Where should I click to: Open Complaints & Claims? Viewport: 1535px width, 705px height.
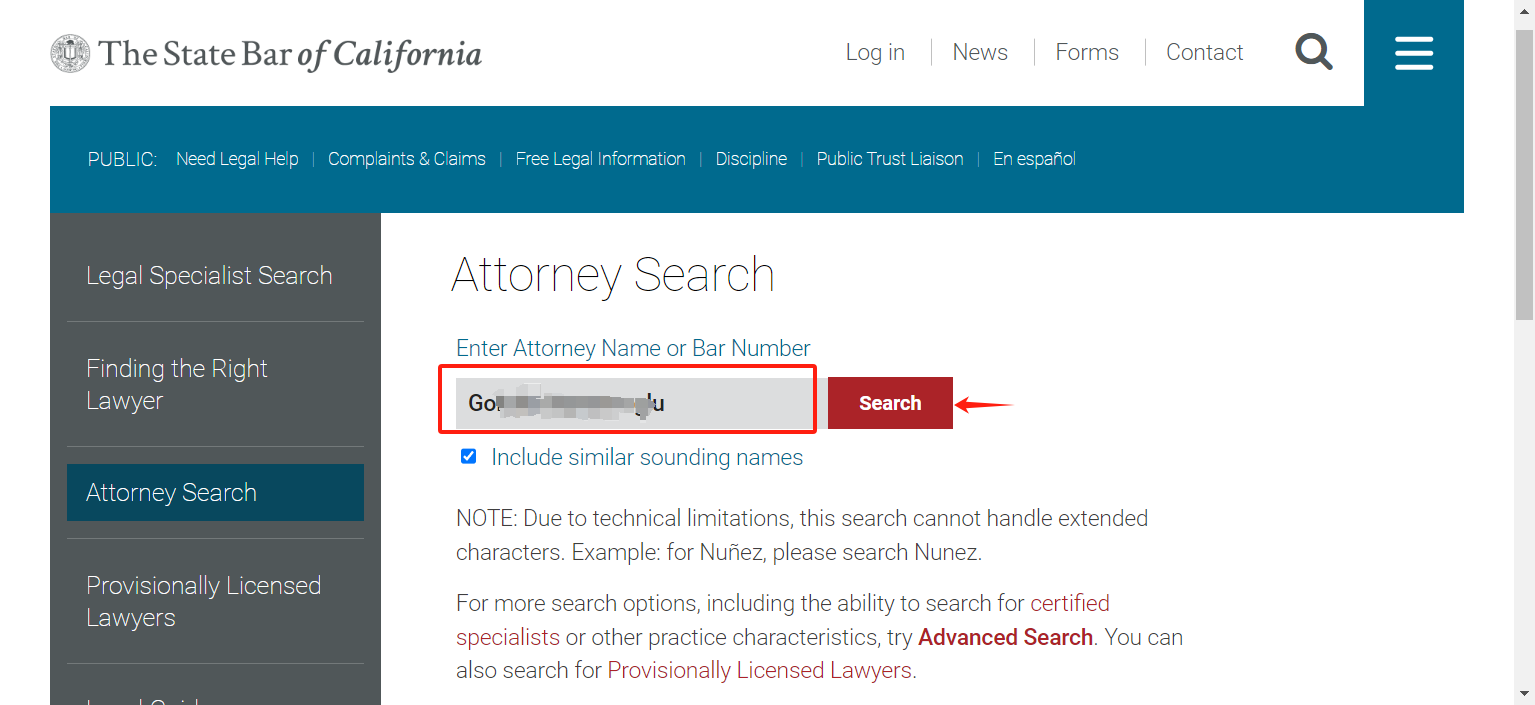point(407,159)
